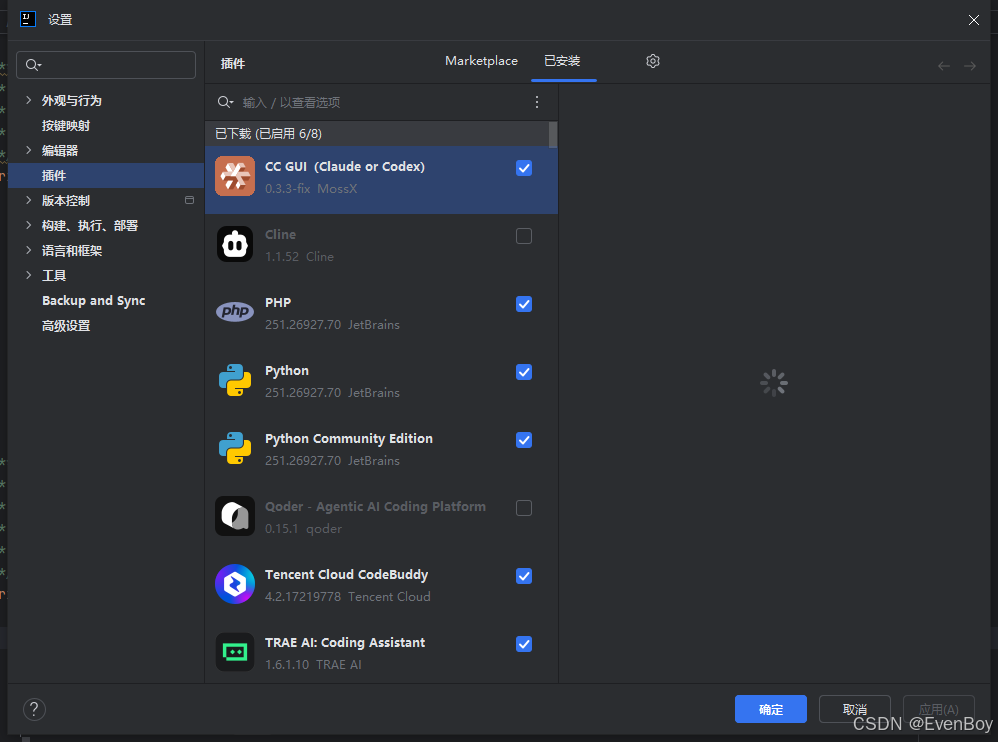This screenshot has height=742, width=998.
Task: Open Backup and Sync settings
Action: 94,300
